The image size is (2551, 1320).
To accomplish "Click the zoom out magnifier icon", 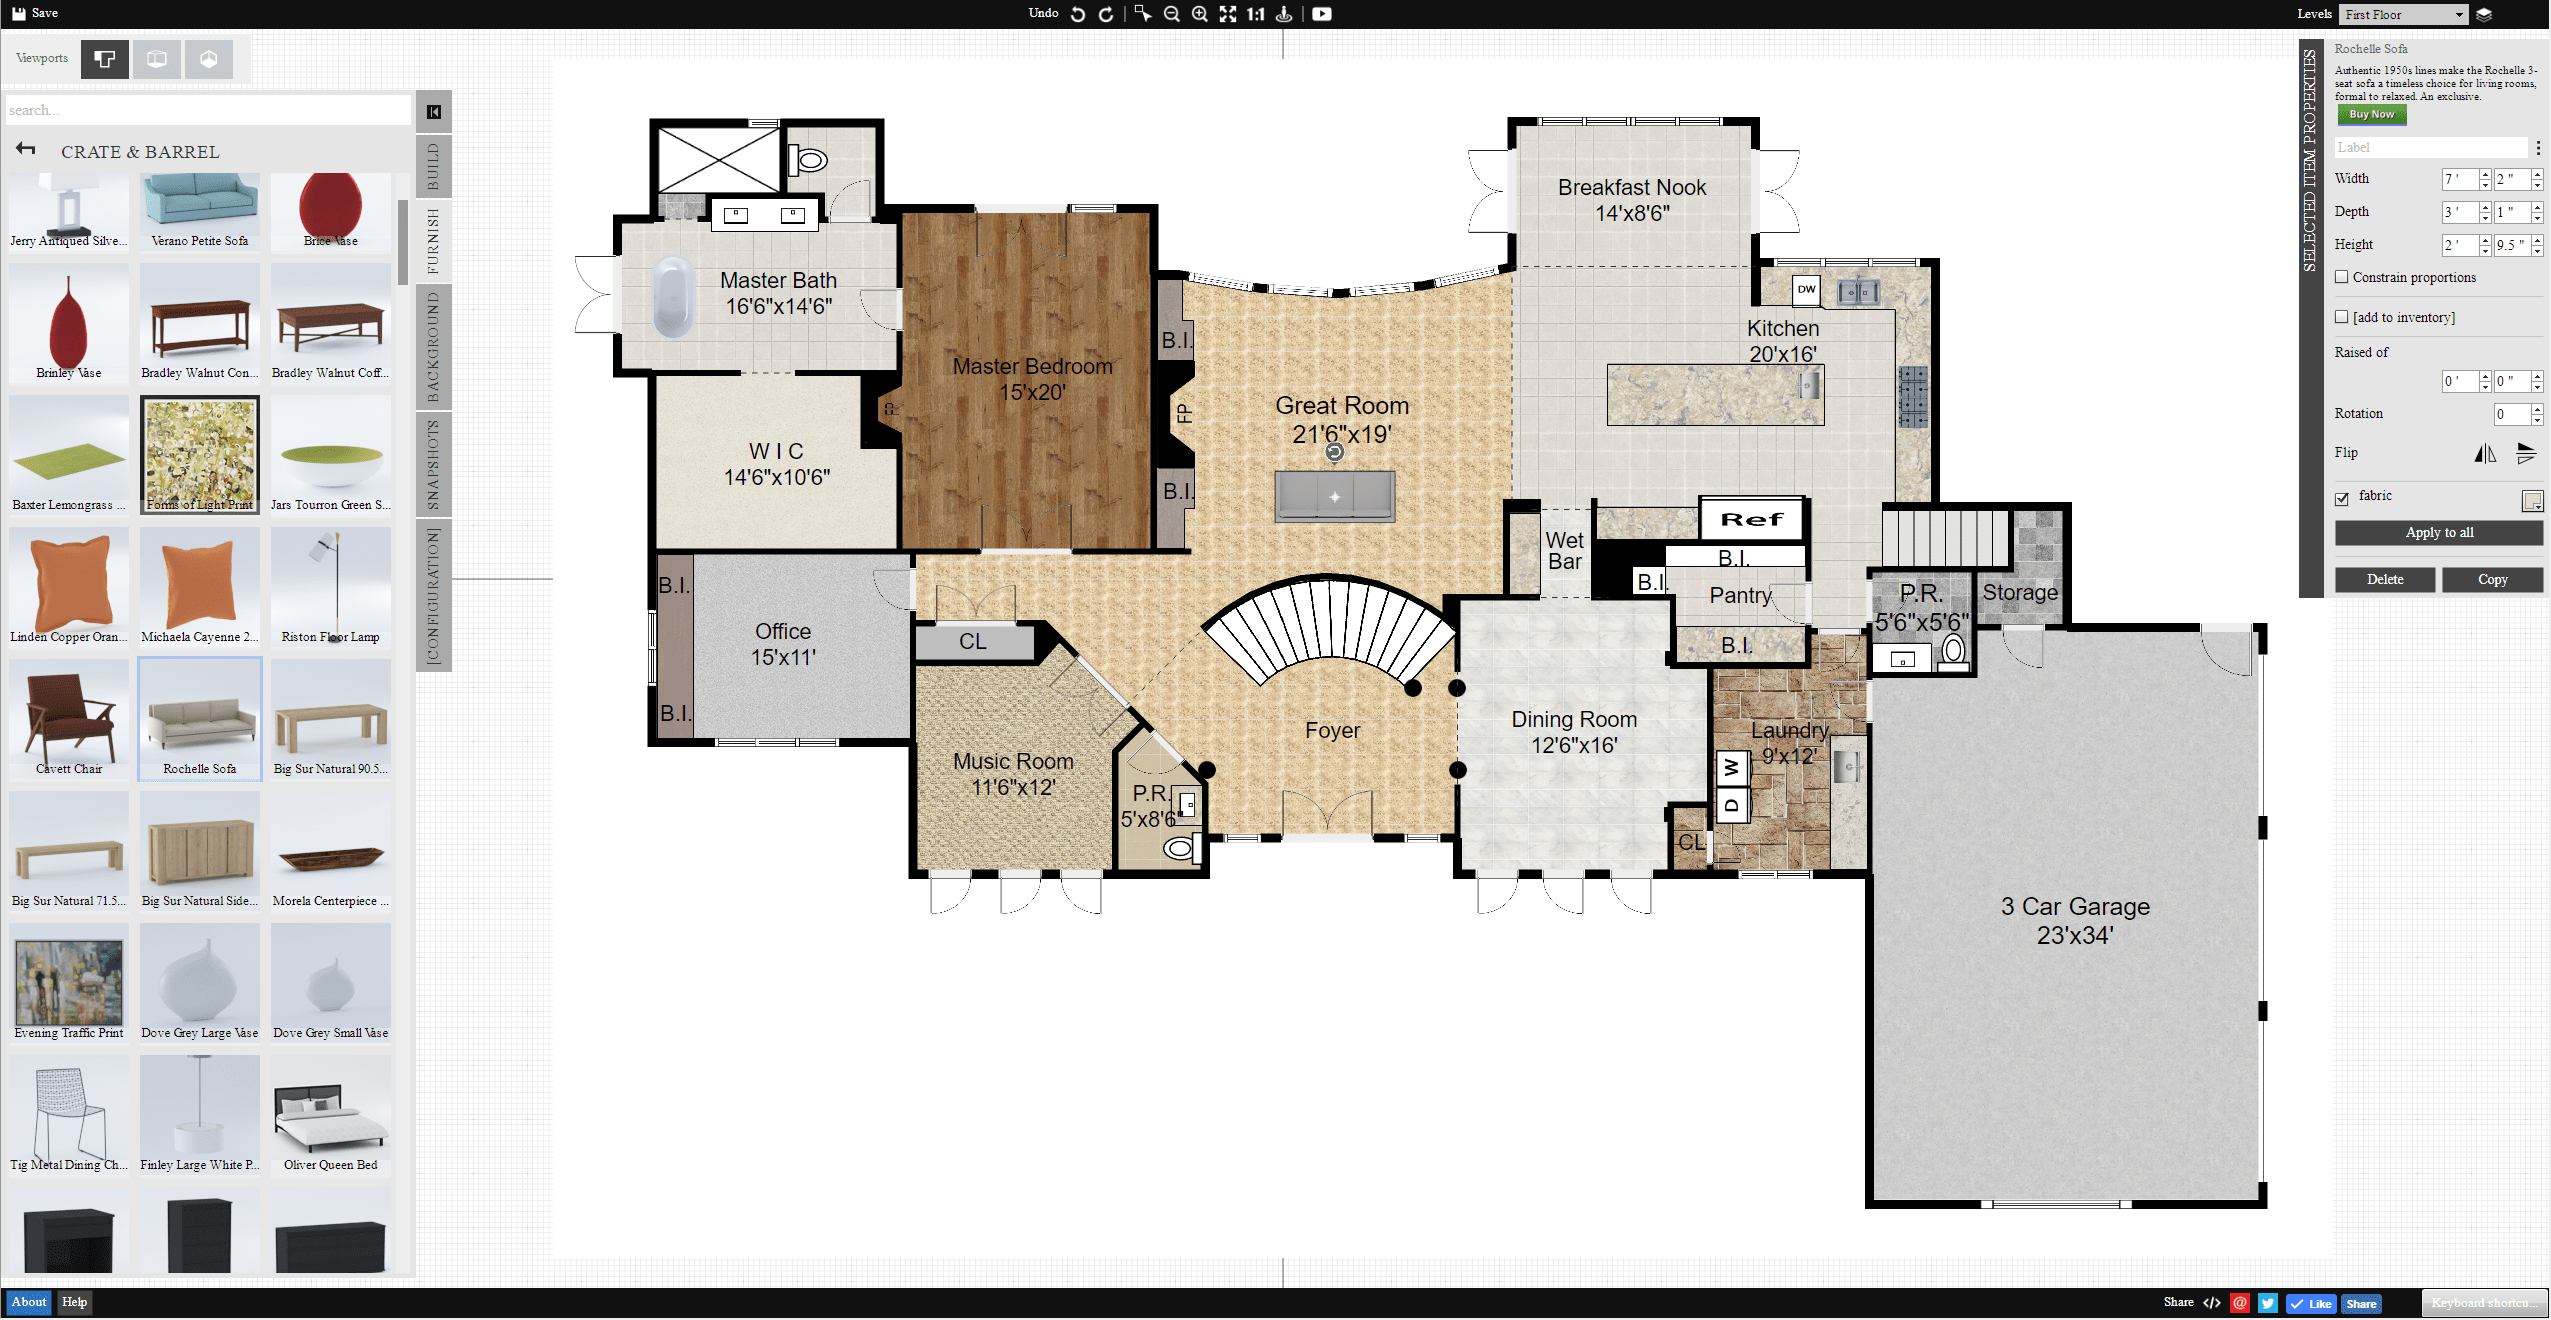I will pos(1171,14).
